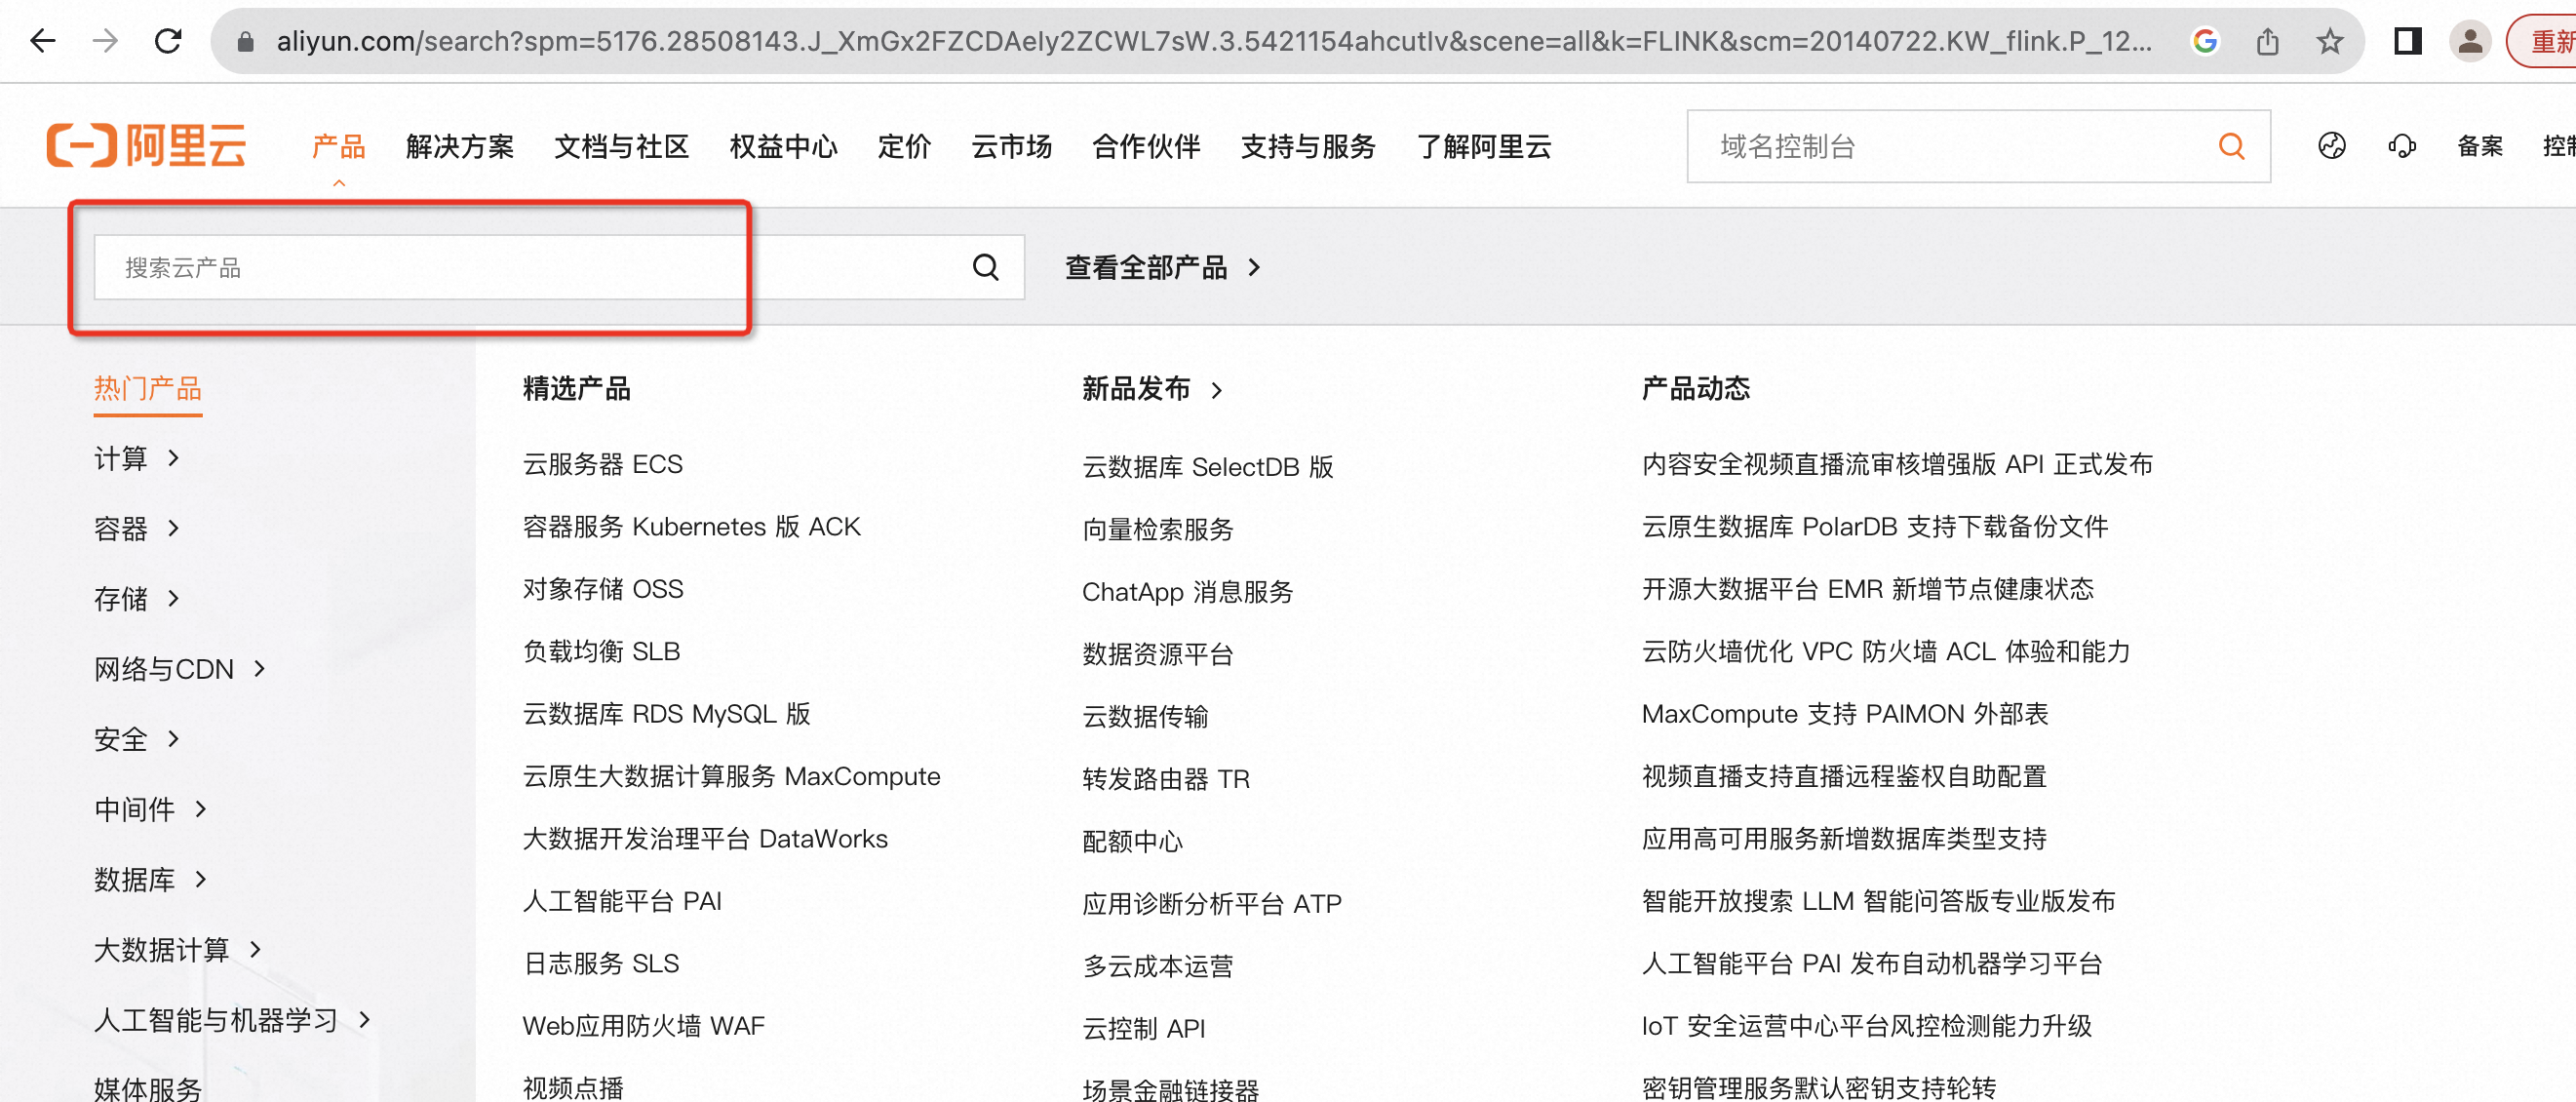
Task: Read IoT 安全运营中心平台风控检测能力升级 news
Action: pyautogui.click(x=1867, y=1025)
